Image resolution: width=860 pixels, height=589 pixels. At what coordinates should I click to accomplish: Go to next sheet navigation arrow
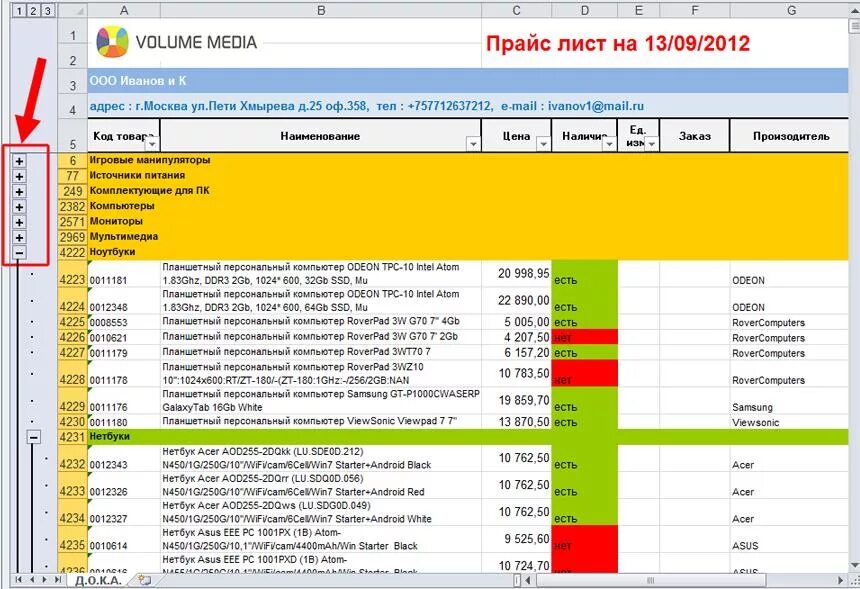pos(44,580)
